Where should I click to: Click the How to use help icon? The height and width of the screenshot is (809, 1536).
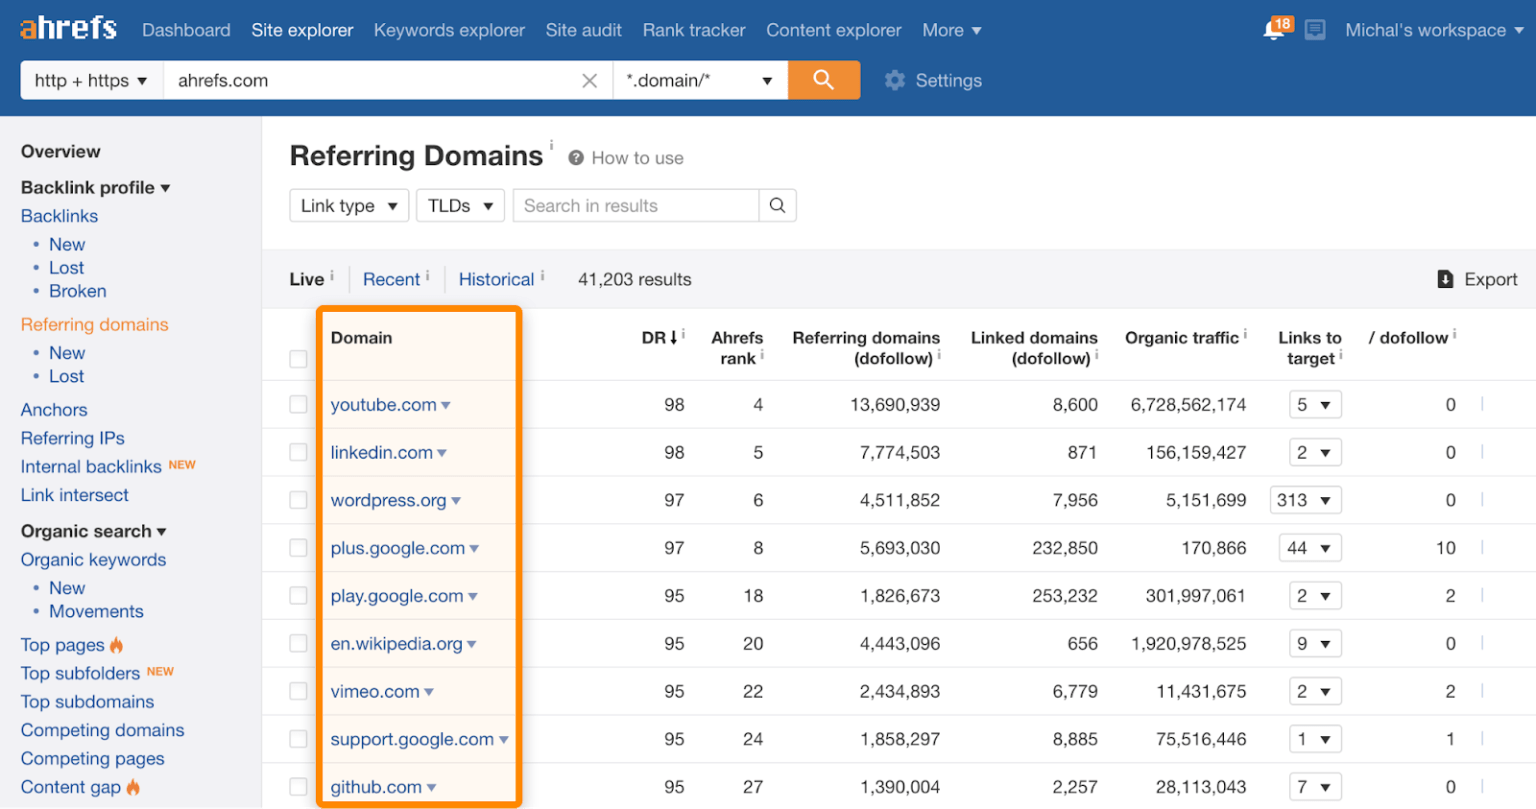(x=576, y=158)
